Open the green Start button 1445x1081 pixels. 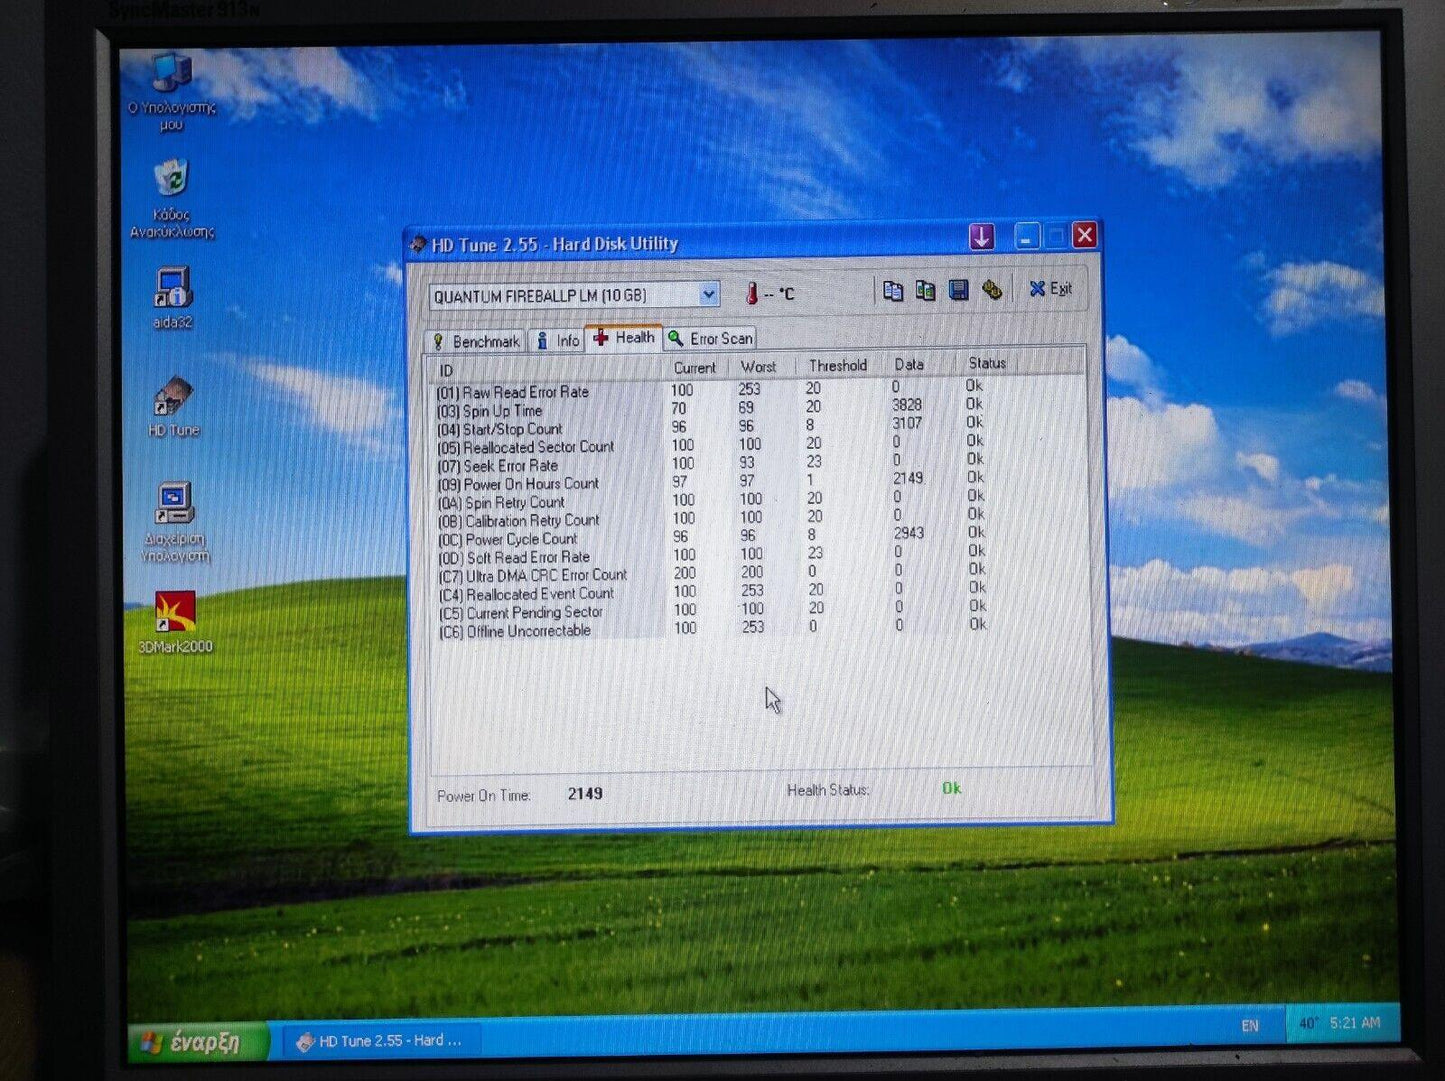click(x=196, y=1042)
